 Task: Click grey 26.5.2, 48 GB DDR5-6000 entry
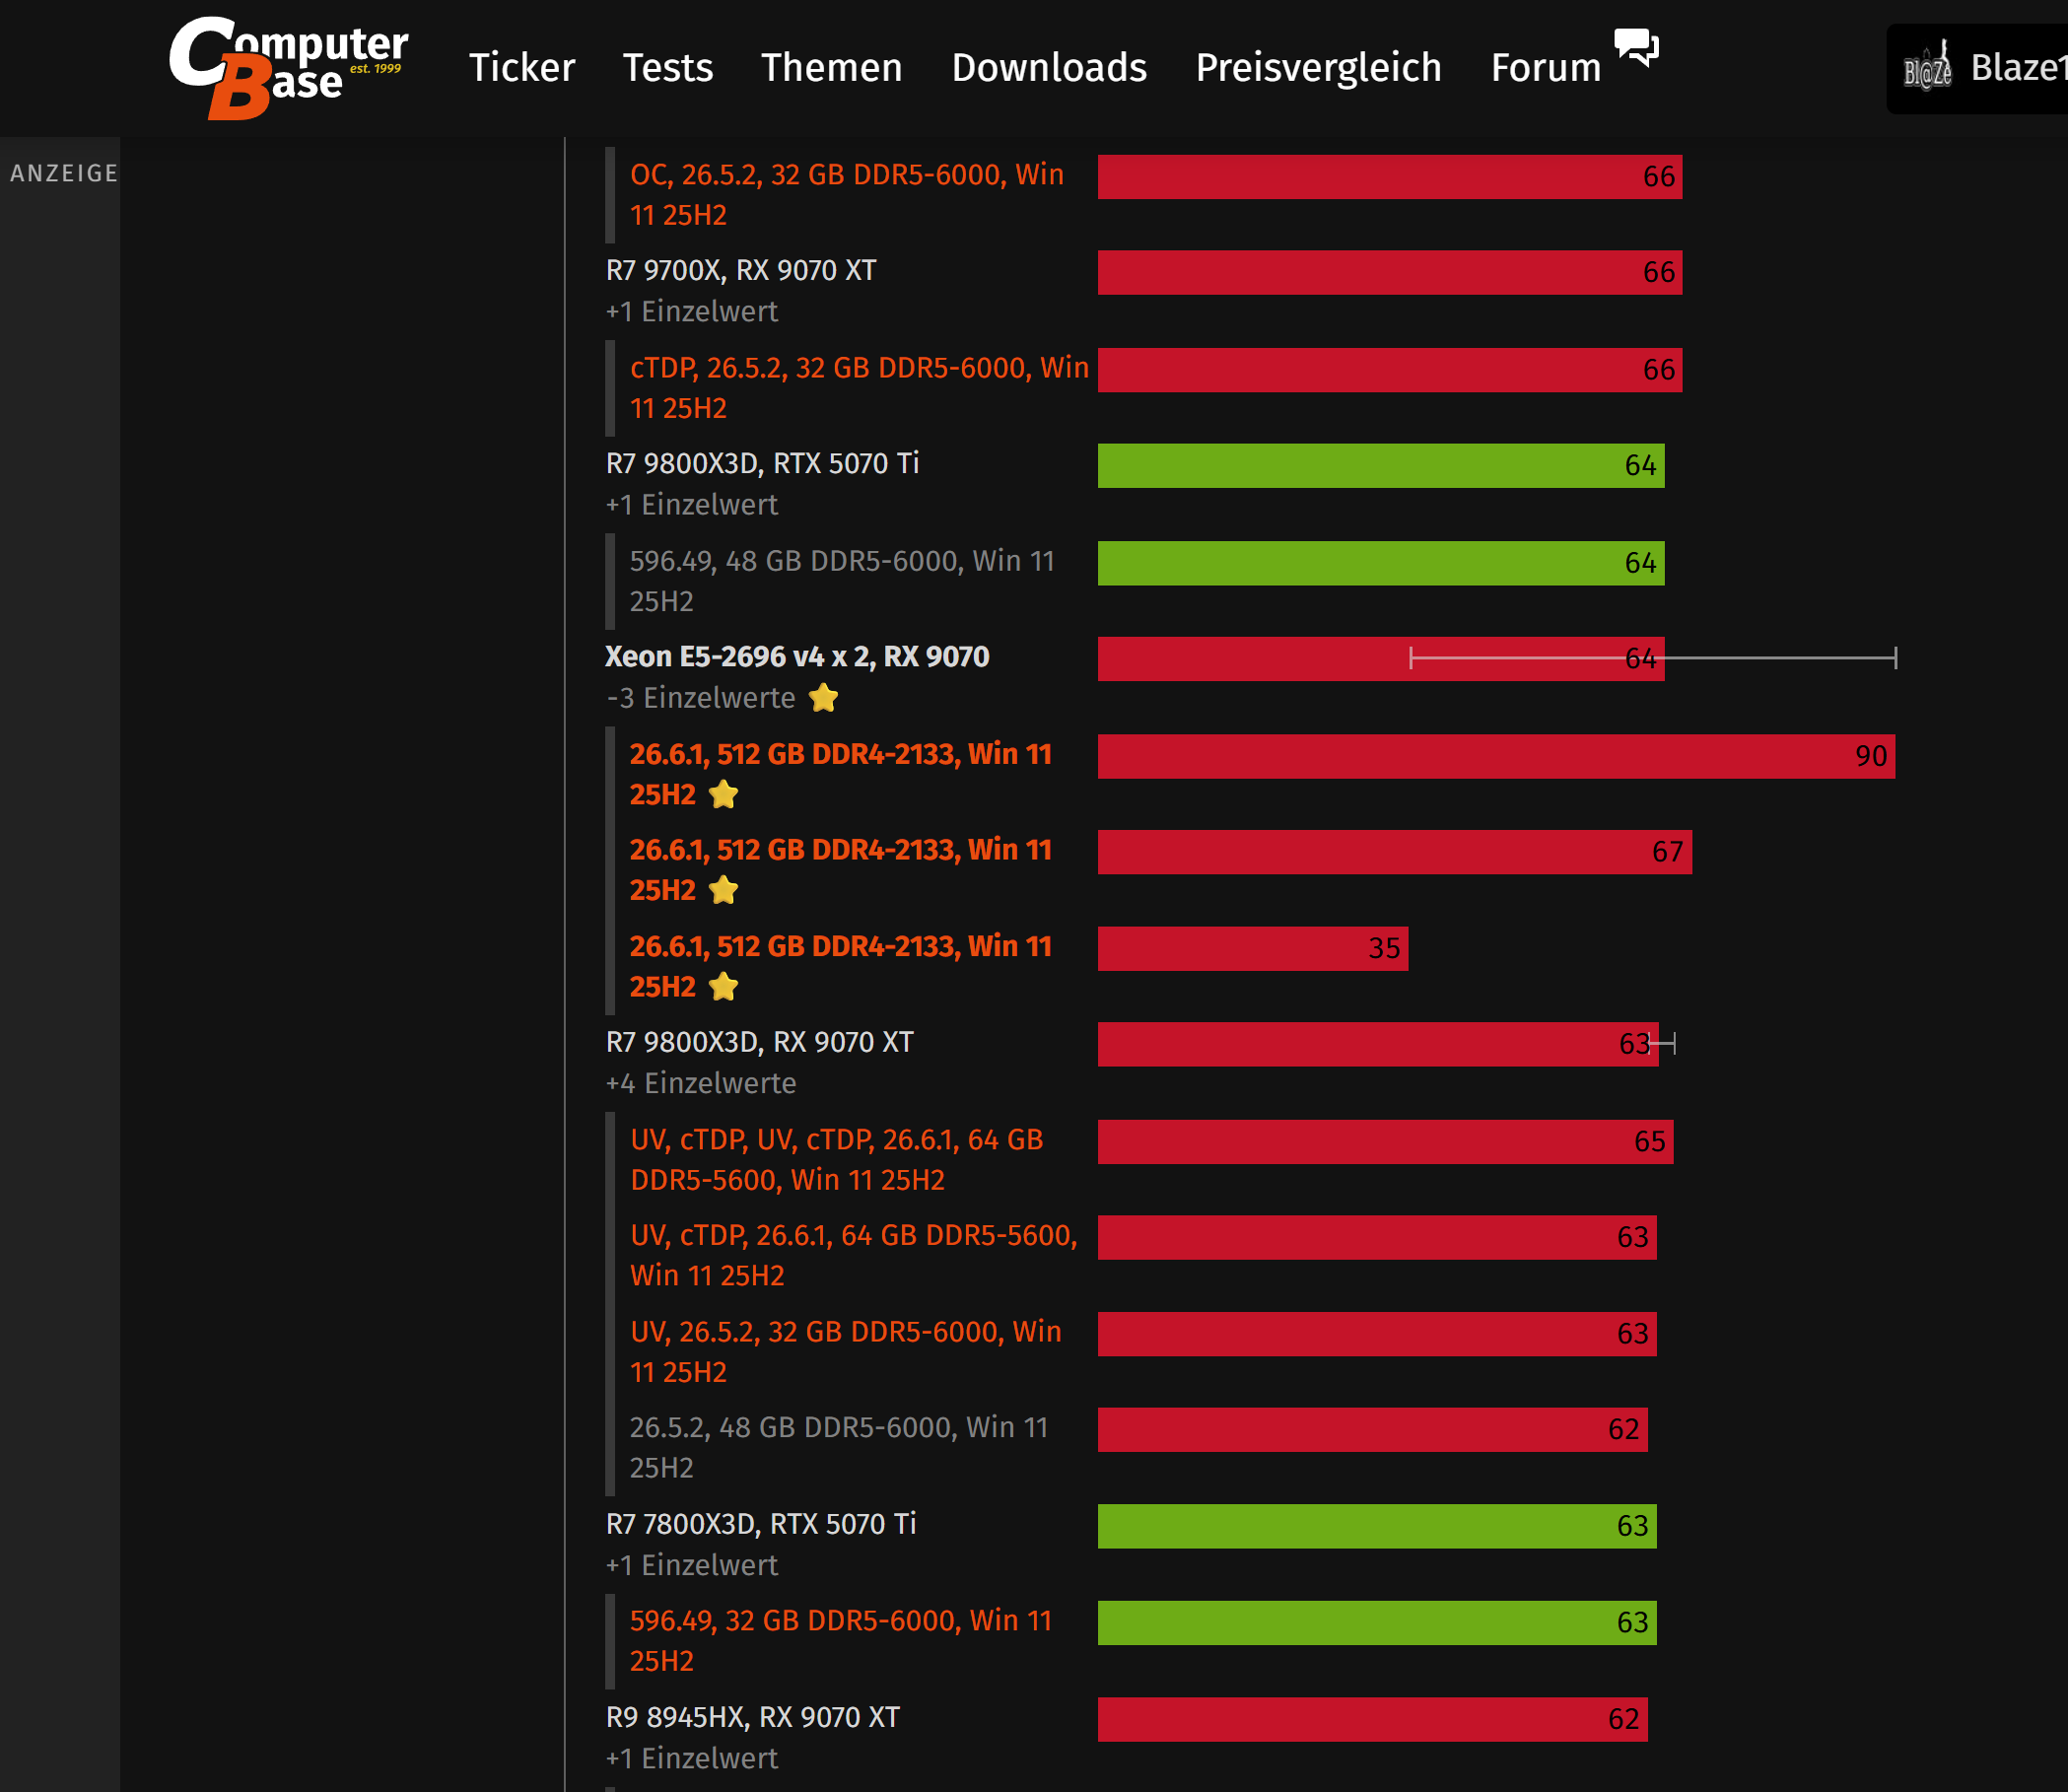[x=839, y=1447]
